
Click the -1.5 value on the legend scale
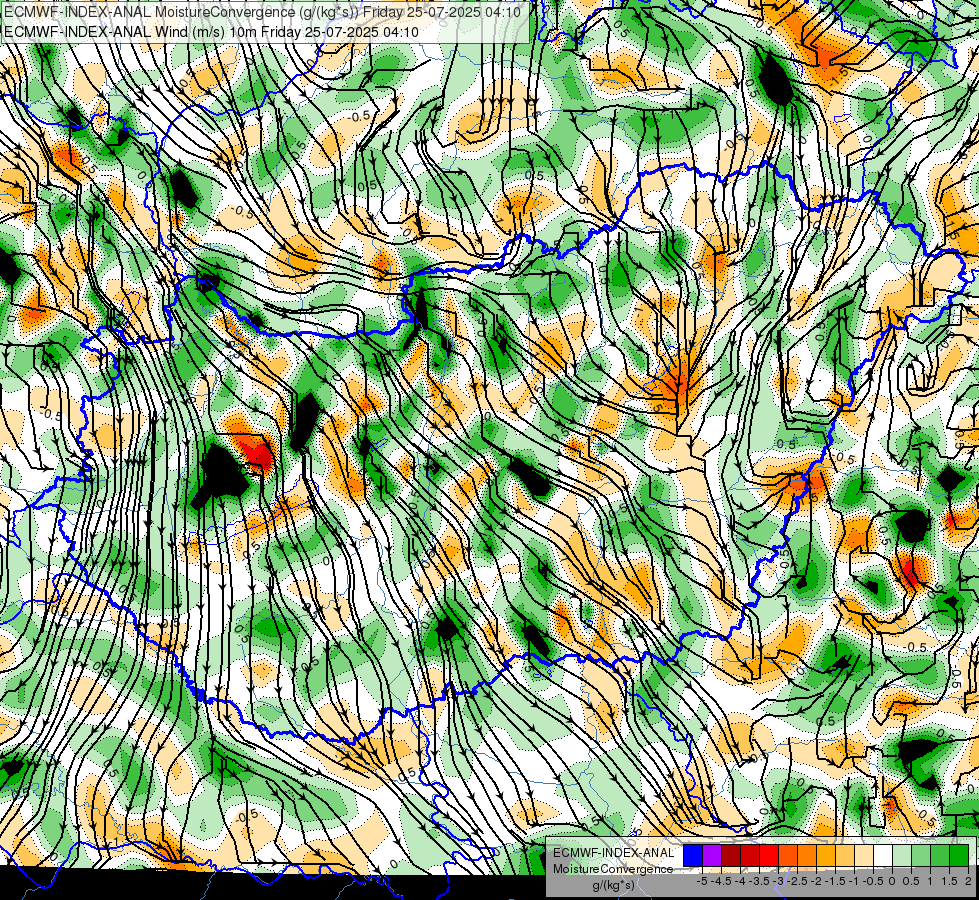835,881
